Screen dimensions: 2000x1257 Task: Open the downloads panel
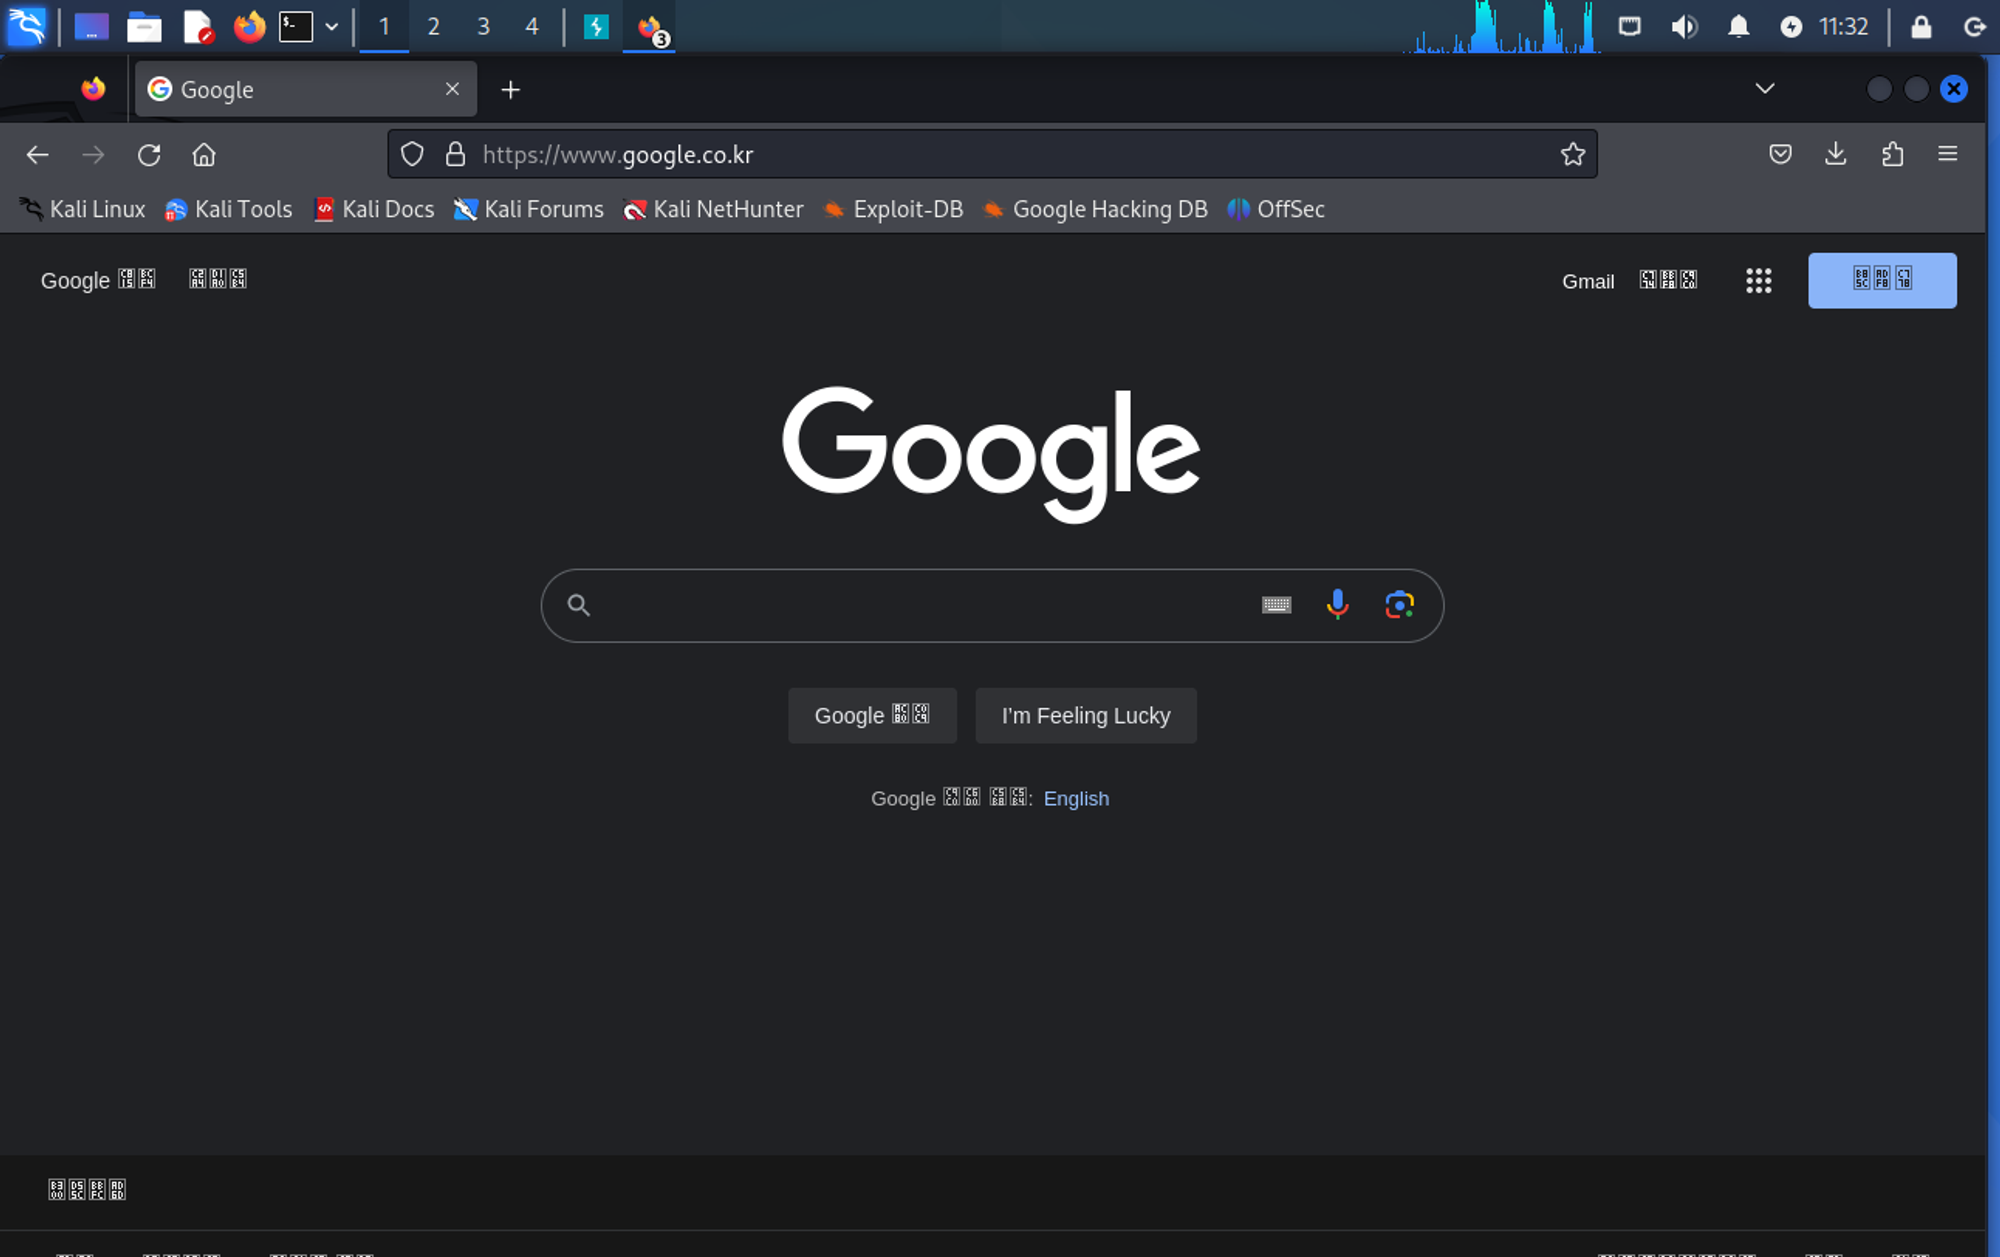coord(1836,154)
